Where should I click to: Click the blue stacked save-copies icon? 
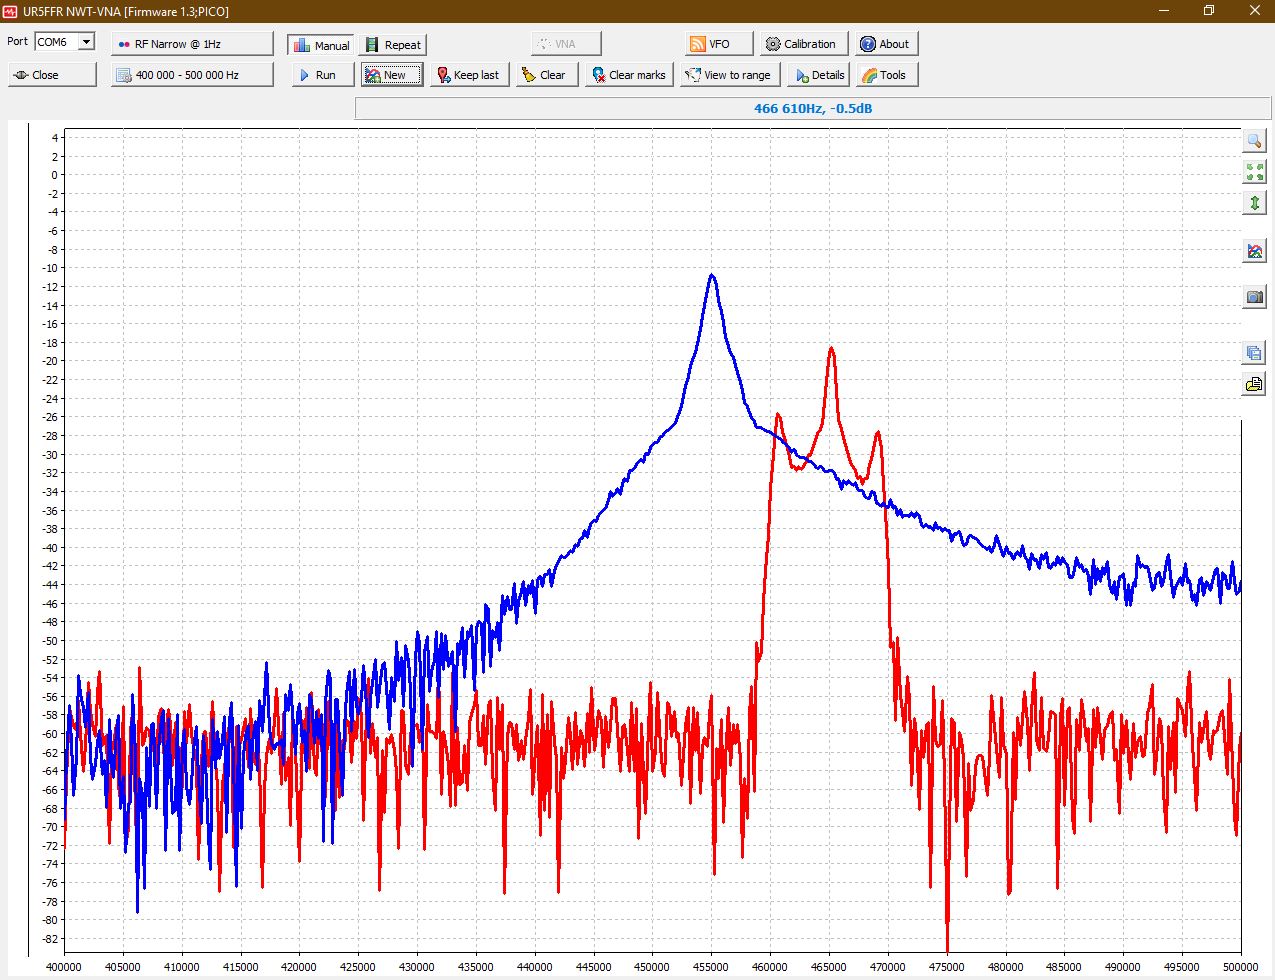[x=1254, y=353]
